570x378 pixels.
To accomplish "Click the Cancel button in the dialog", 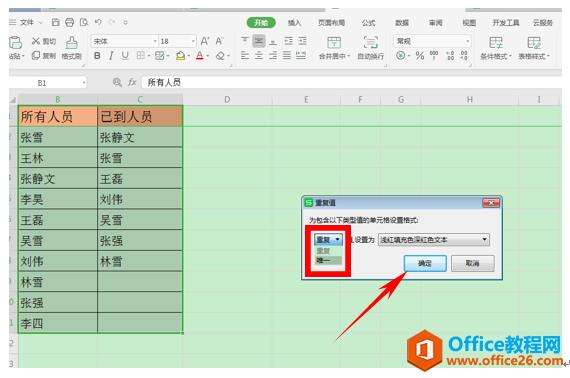I will [x=473, y=263].
